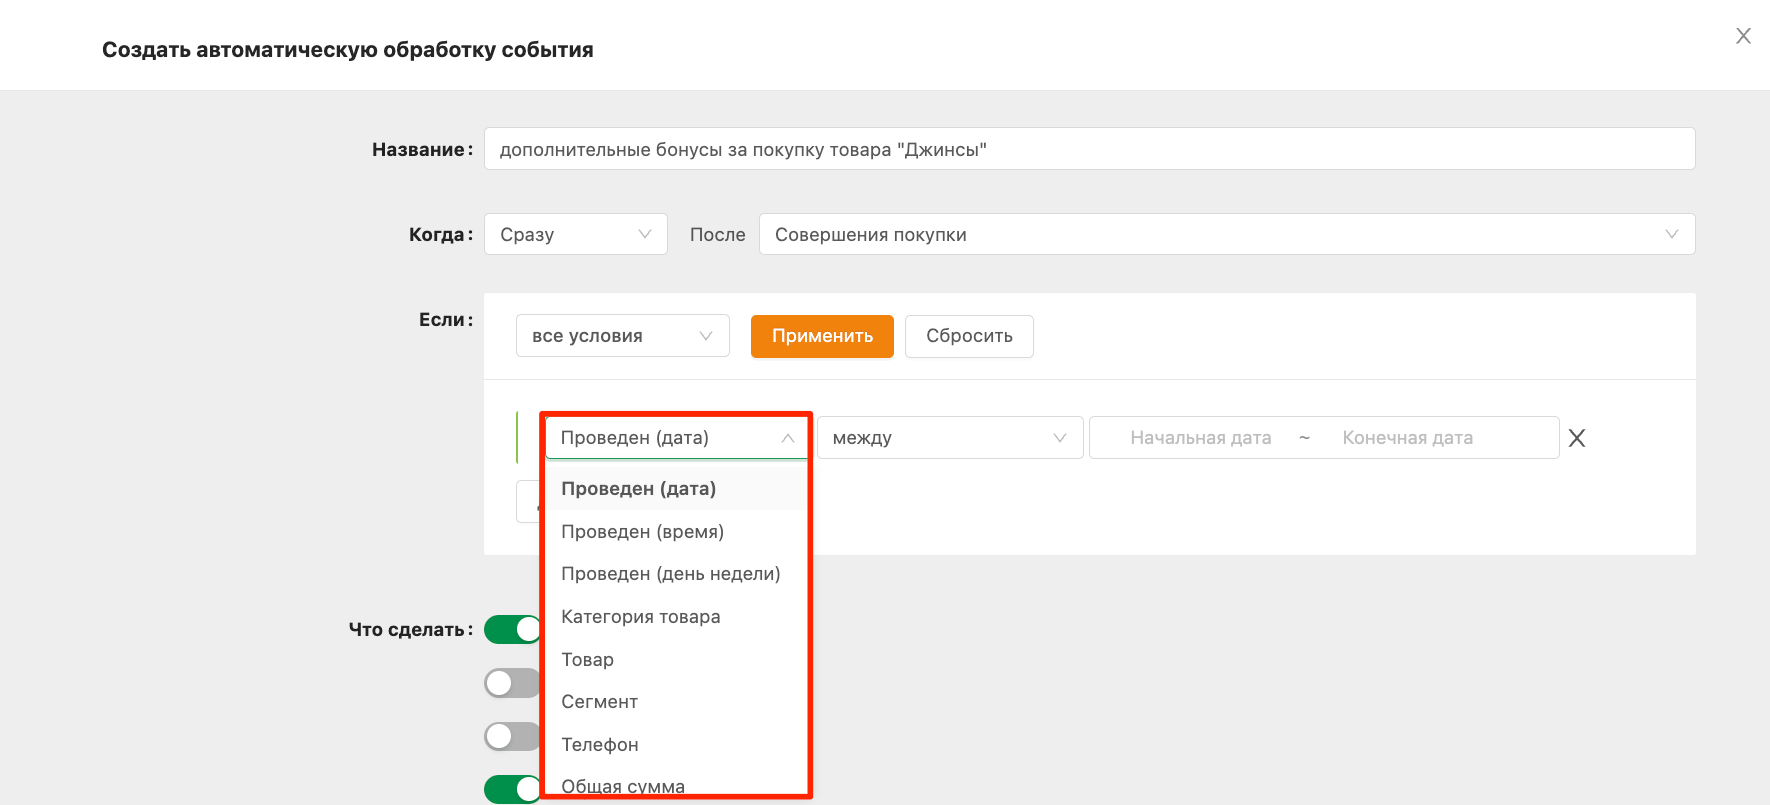
Task: Open the Сразу timing dropdown
Action: pos(575,234)
